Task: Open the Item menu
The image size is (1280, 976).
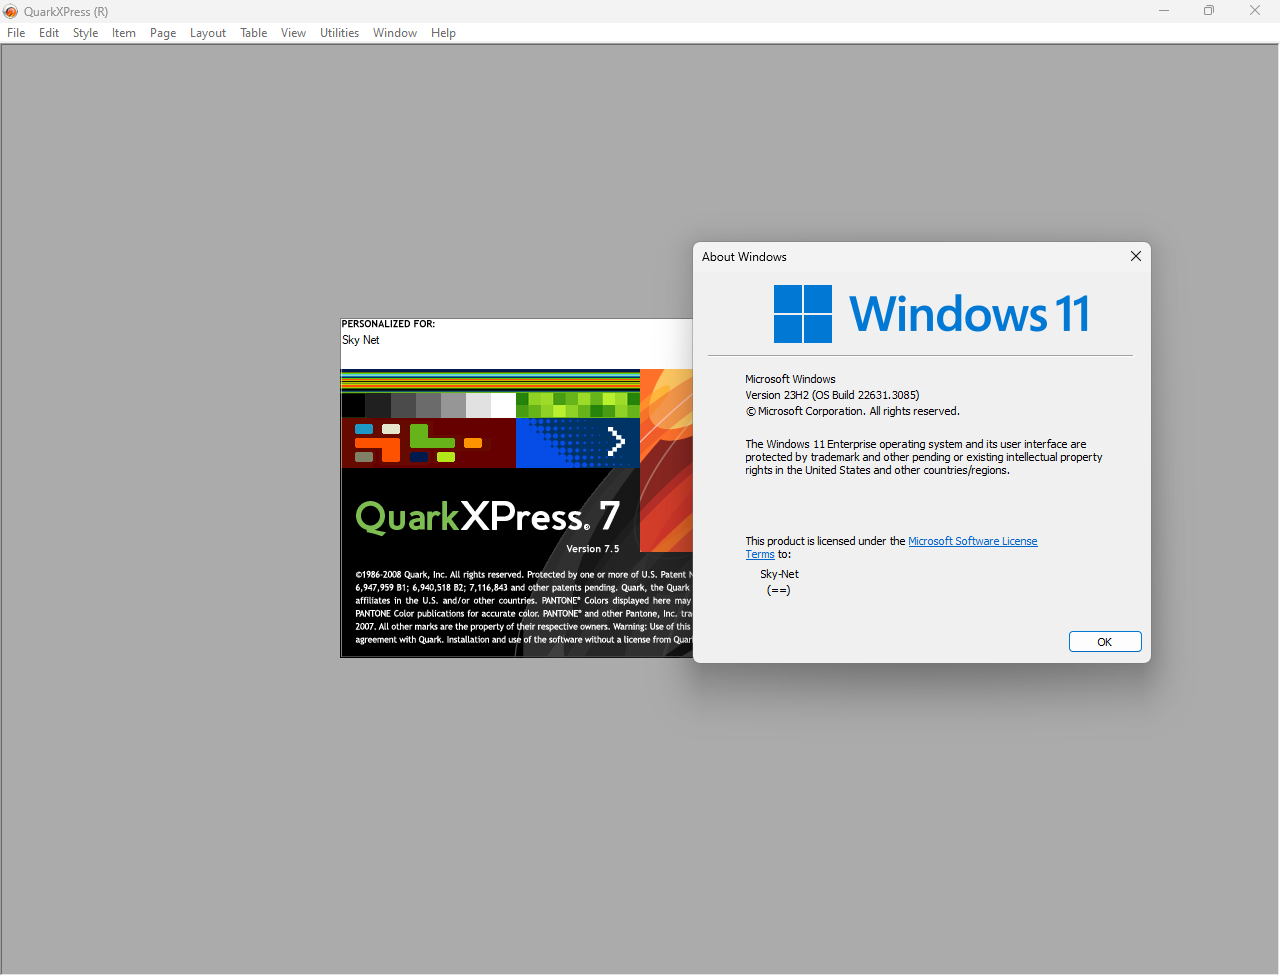Action: 124,33
